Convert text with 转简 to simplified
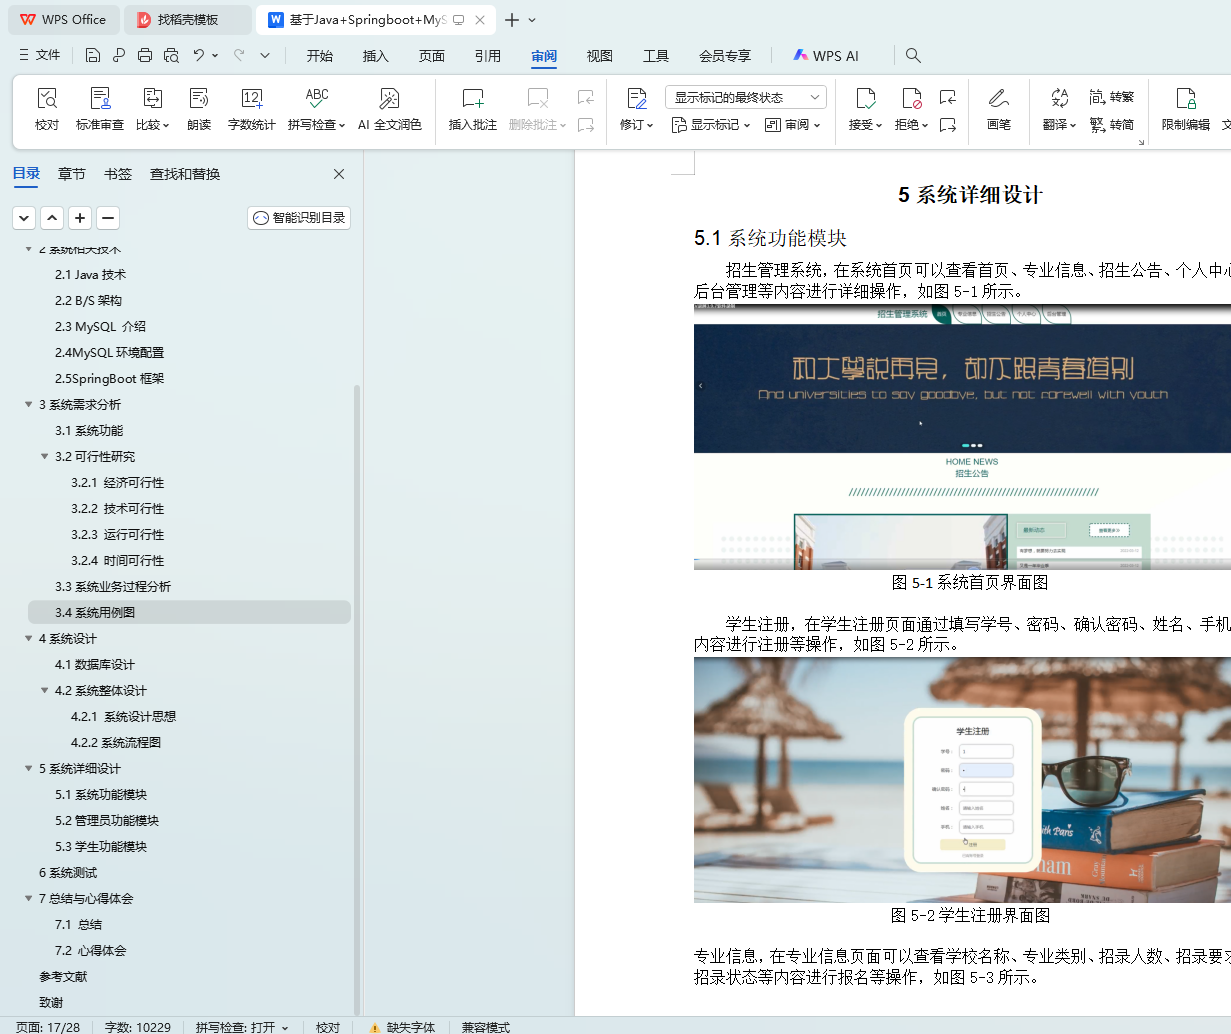The image size is (1231, 1034). coord(1112,124)
